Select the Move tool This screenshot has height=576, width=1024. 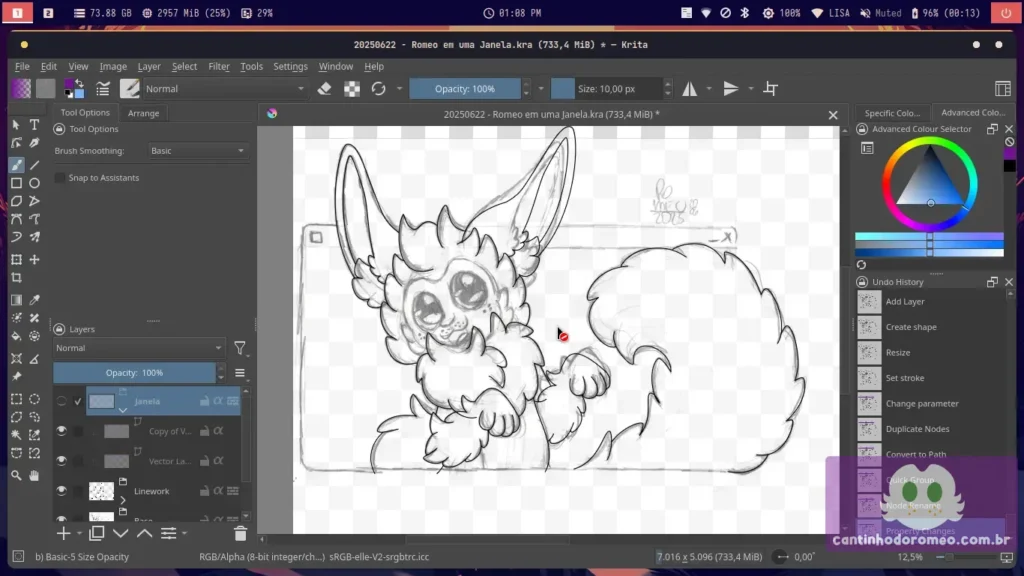(35, 260)
